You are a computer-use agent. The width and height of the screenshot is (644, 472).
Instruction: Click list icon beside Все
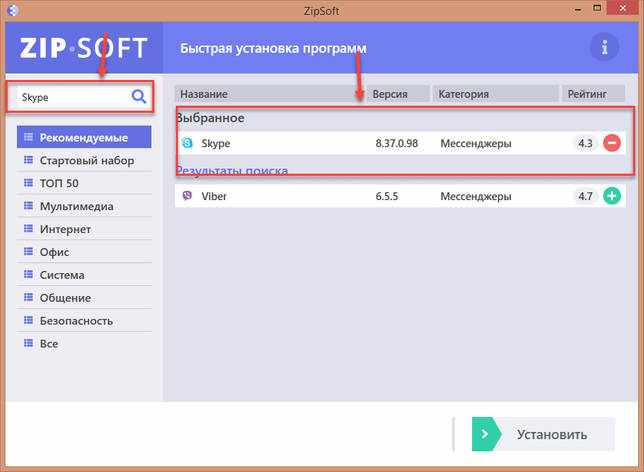(x=28, y=343)
